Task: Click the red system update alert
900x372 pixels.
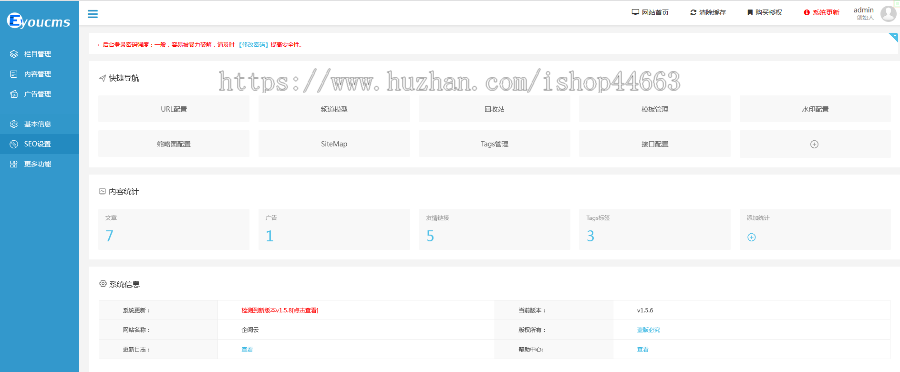Action: (x=821, y=12)
